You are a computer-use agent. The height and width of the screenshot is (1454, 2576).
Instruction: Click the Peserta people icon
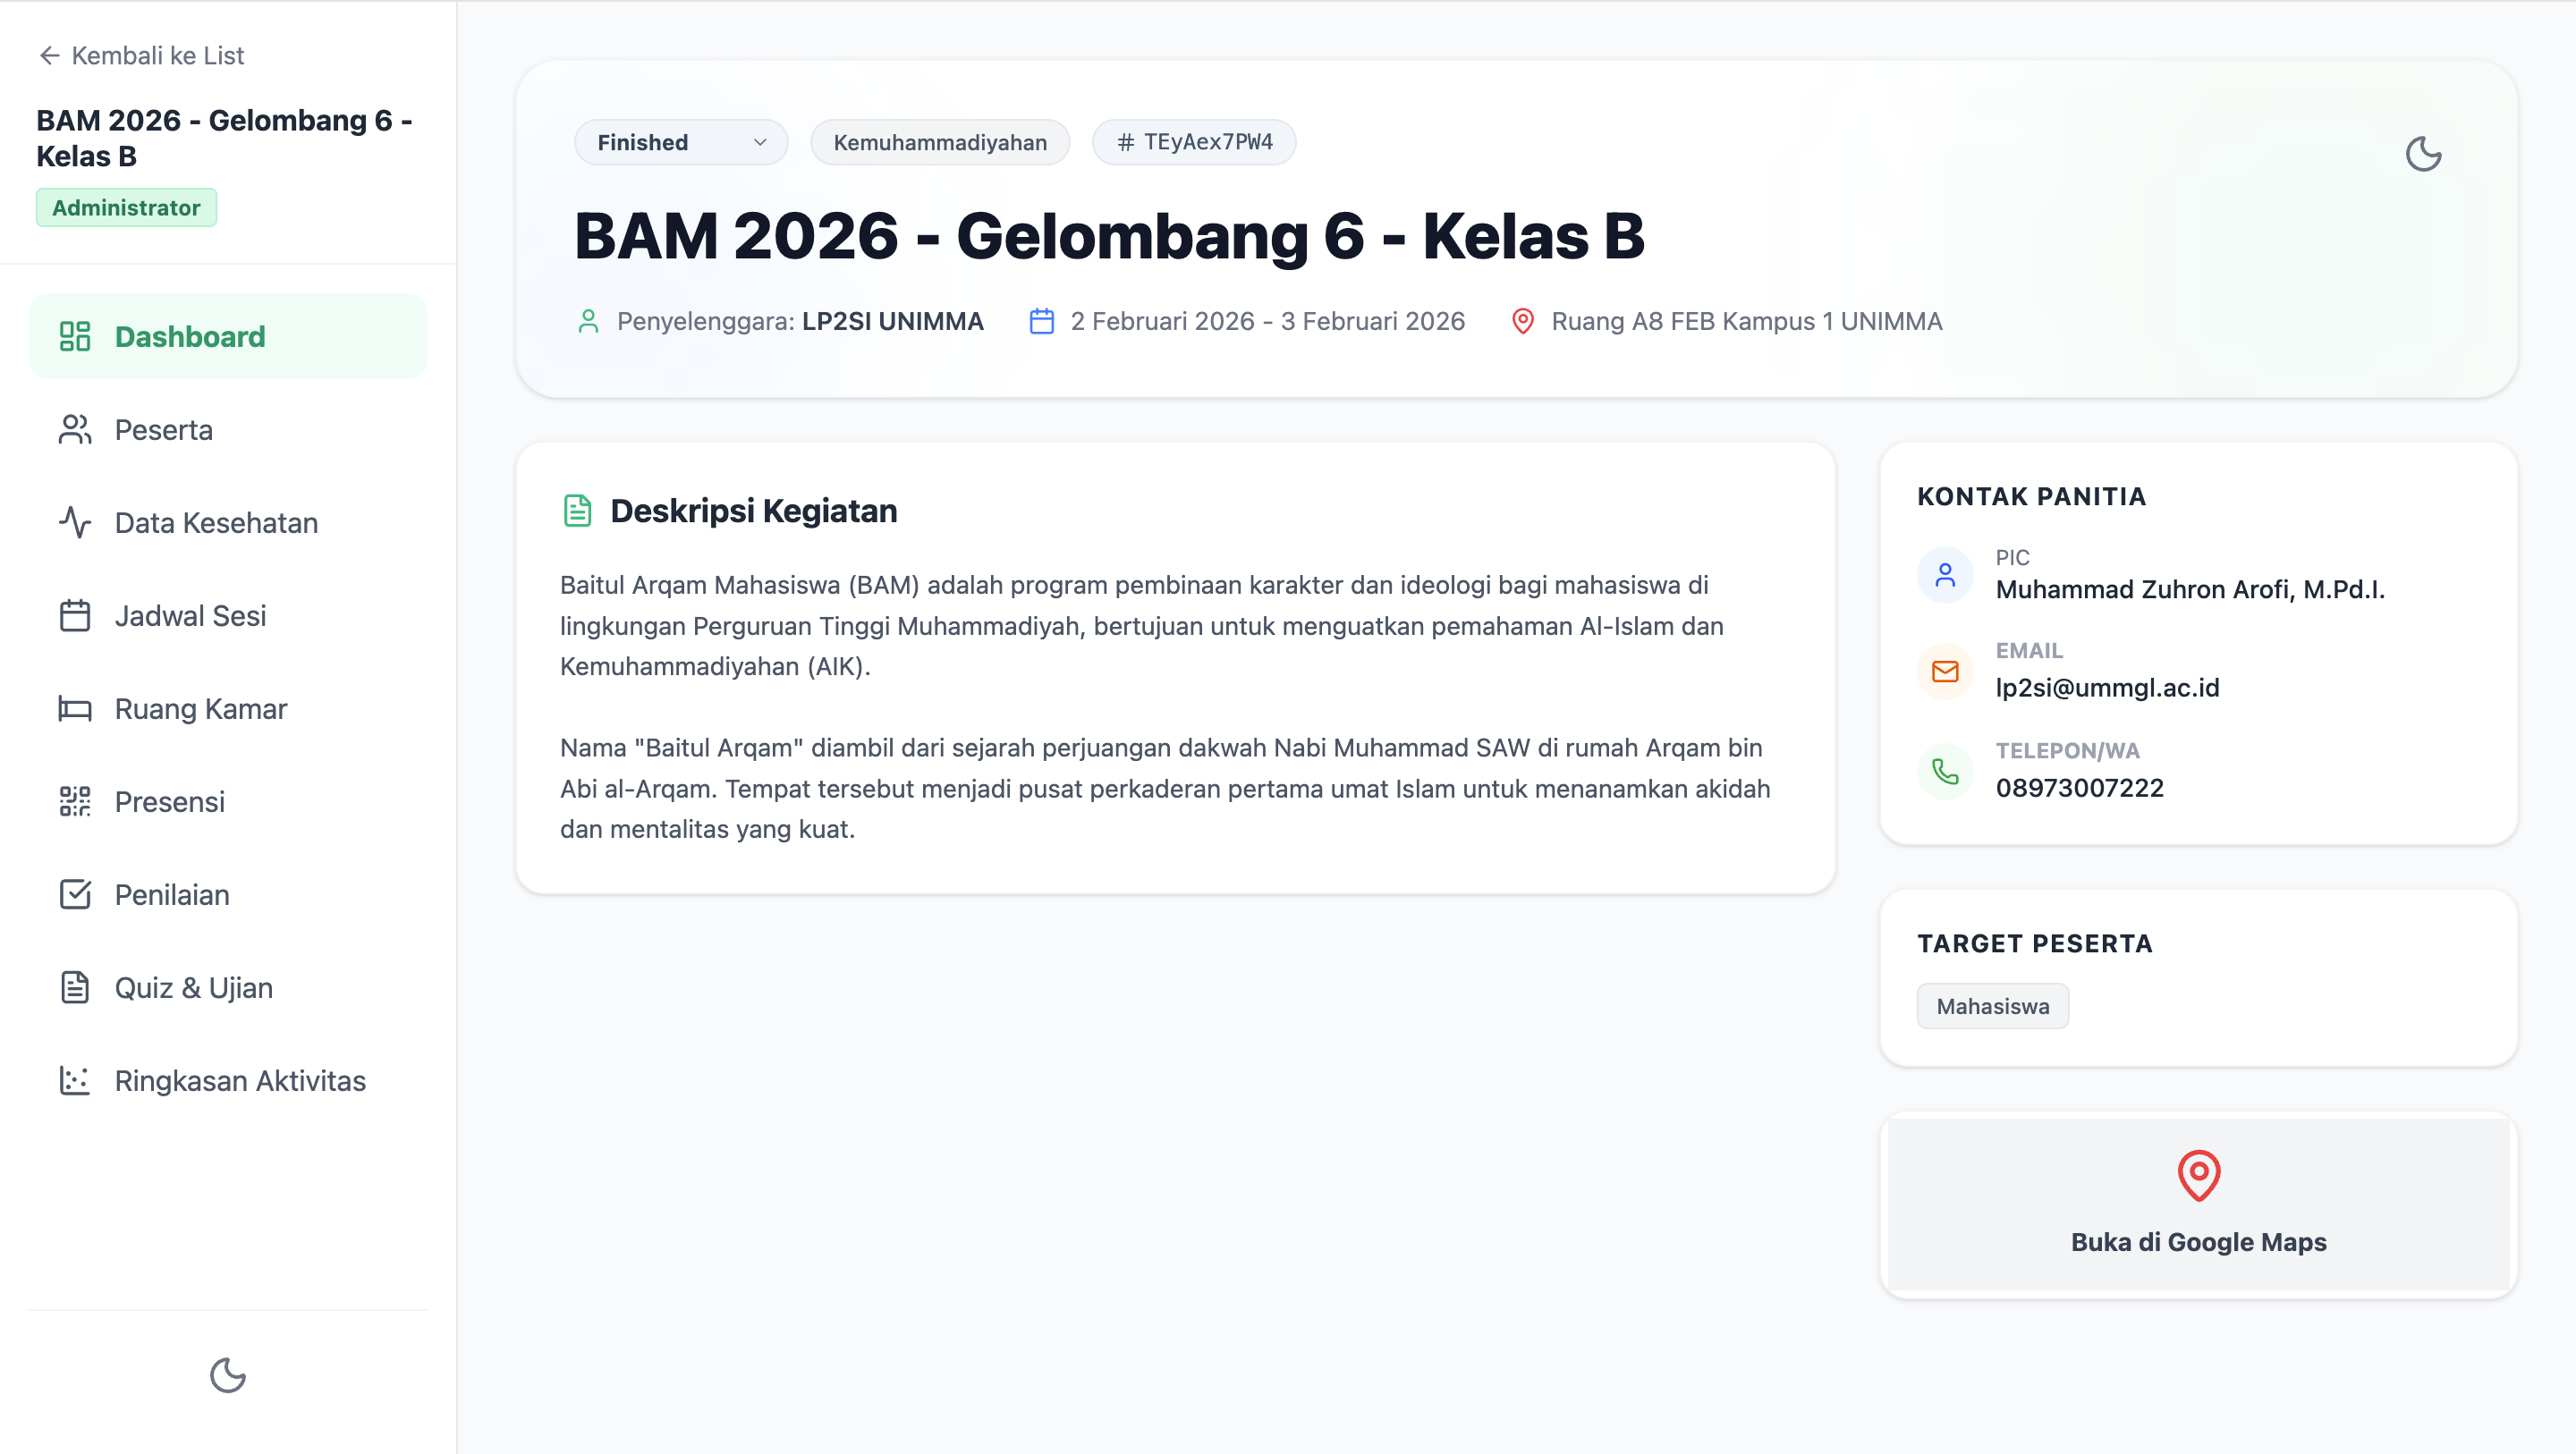point(75,429)
